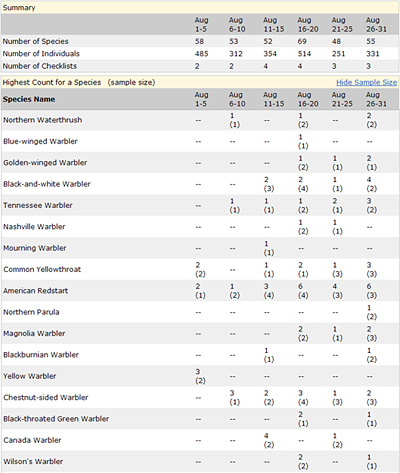Click the Magnolia Warbler species name

pyautogui.click(x=34, y=333)
